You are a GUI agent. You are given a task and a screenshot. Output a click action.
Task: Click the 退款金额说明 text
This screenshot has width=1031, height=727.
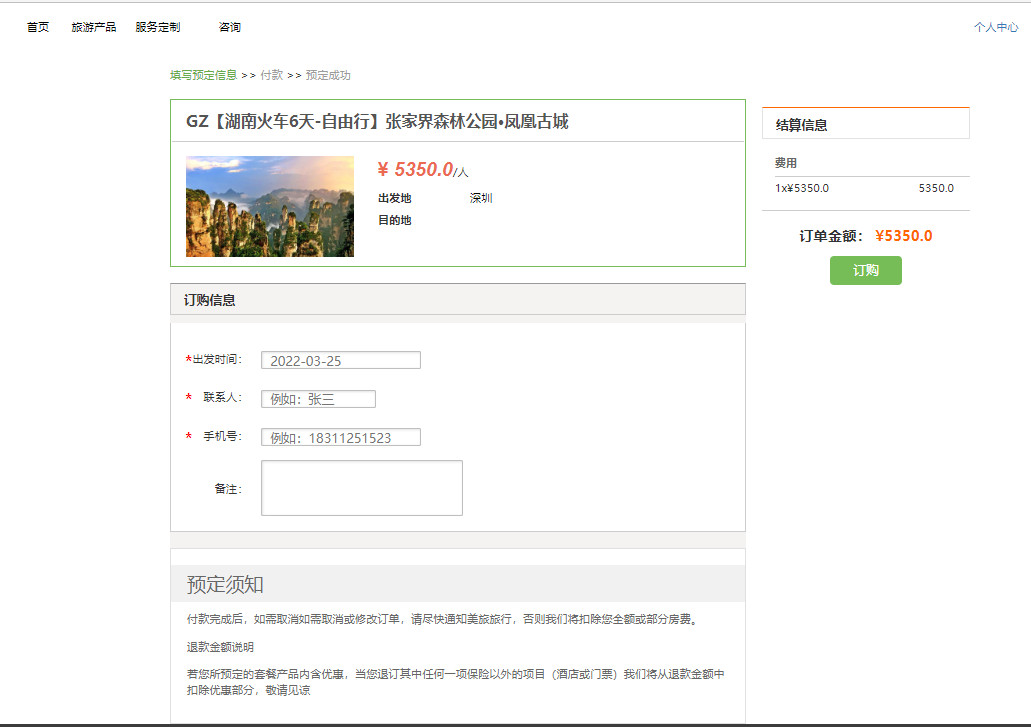(x=220, y=647)
